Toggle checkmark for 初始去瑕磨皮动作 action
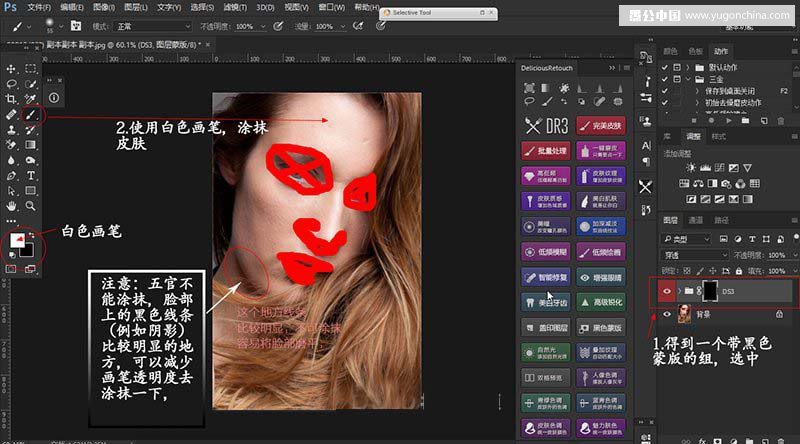 coord(664,103)
